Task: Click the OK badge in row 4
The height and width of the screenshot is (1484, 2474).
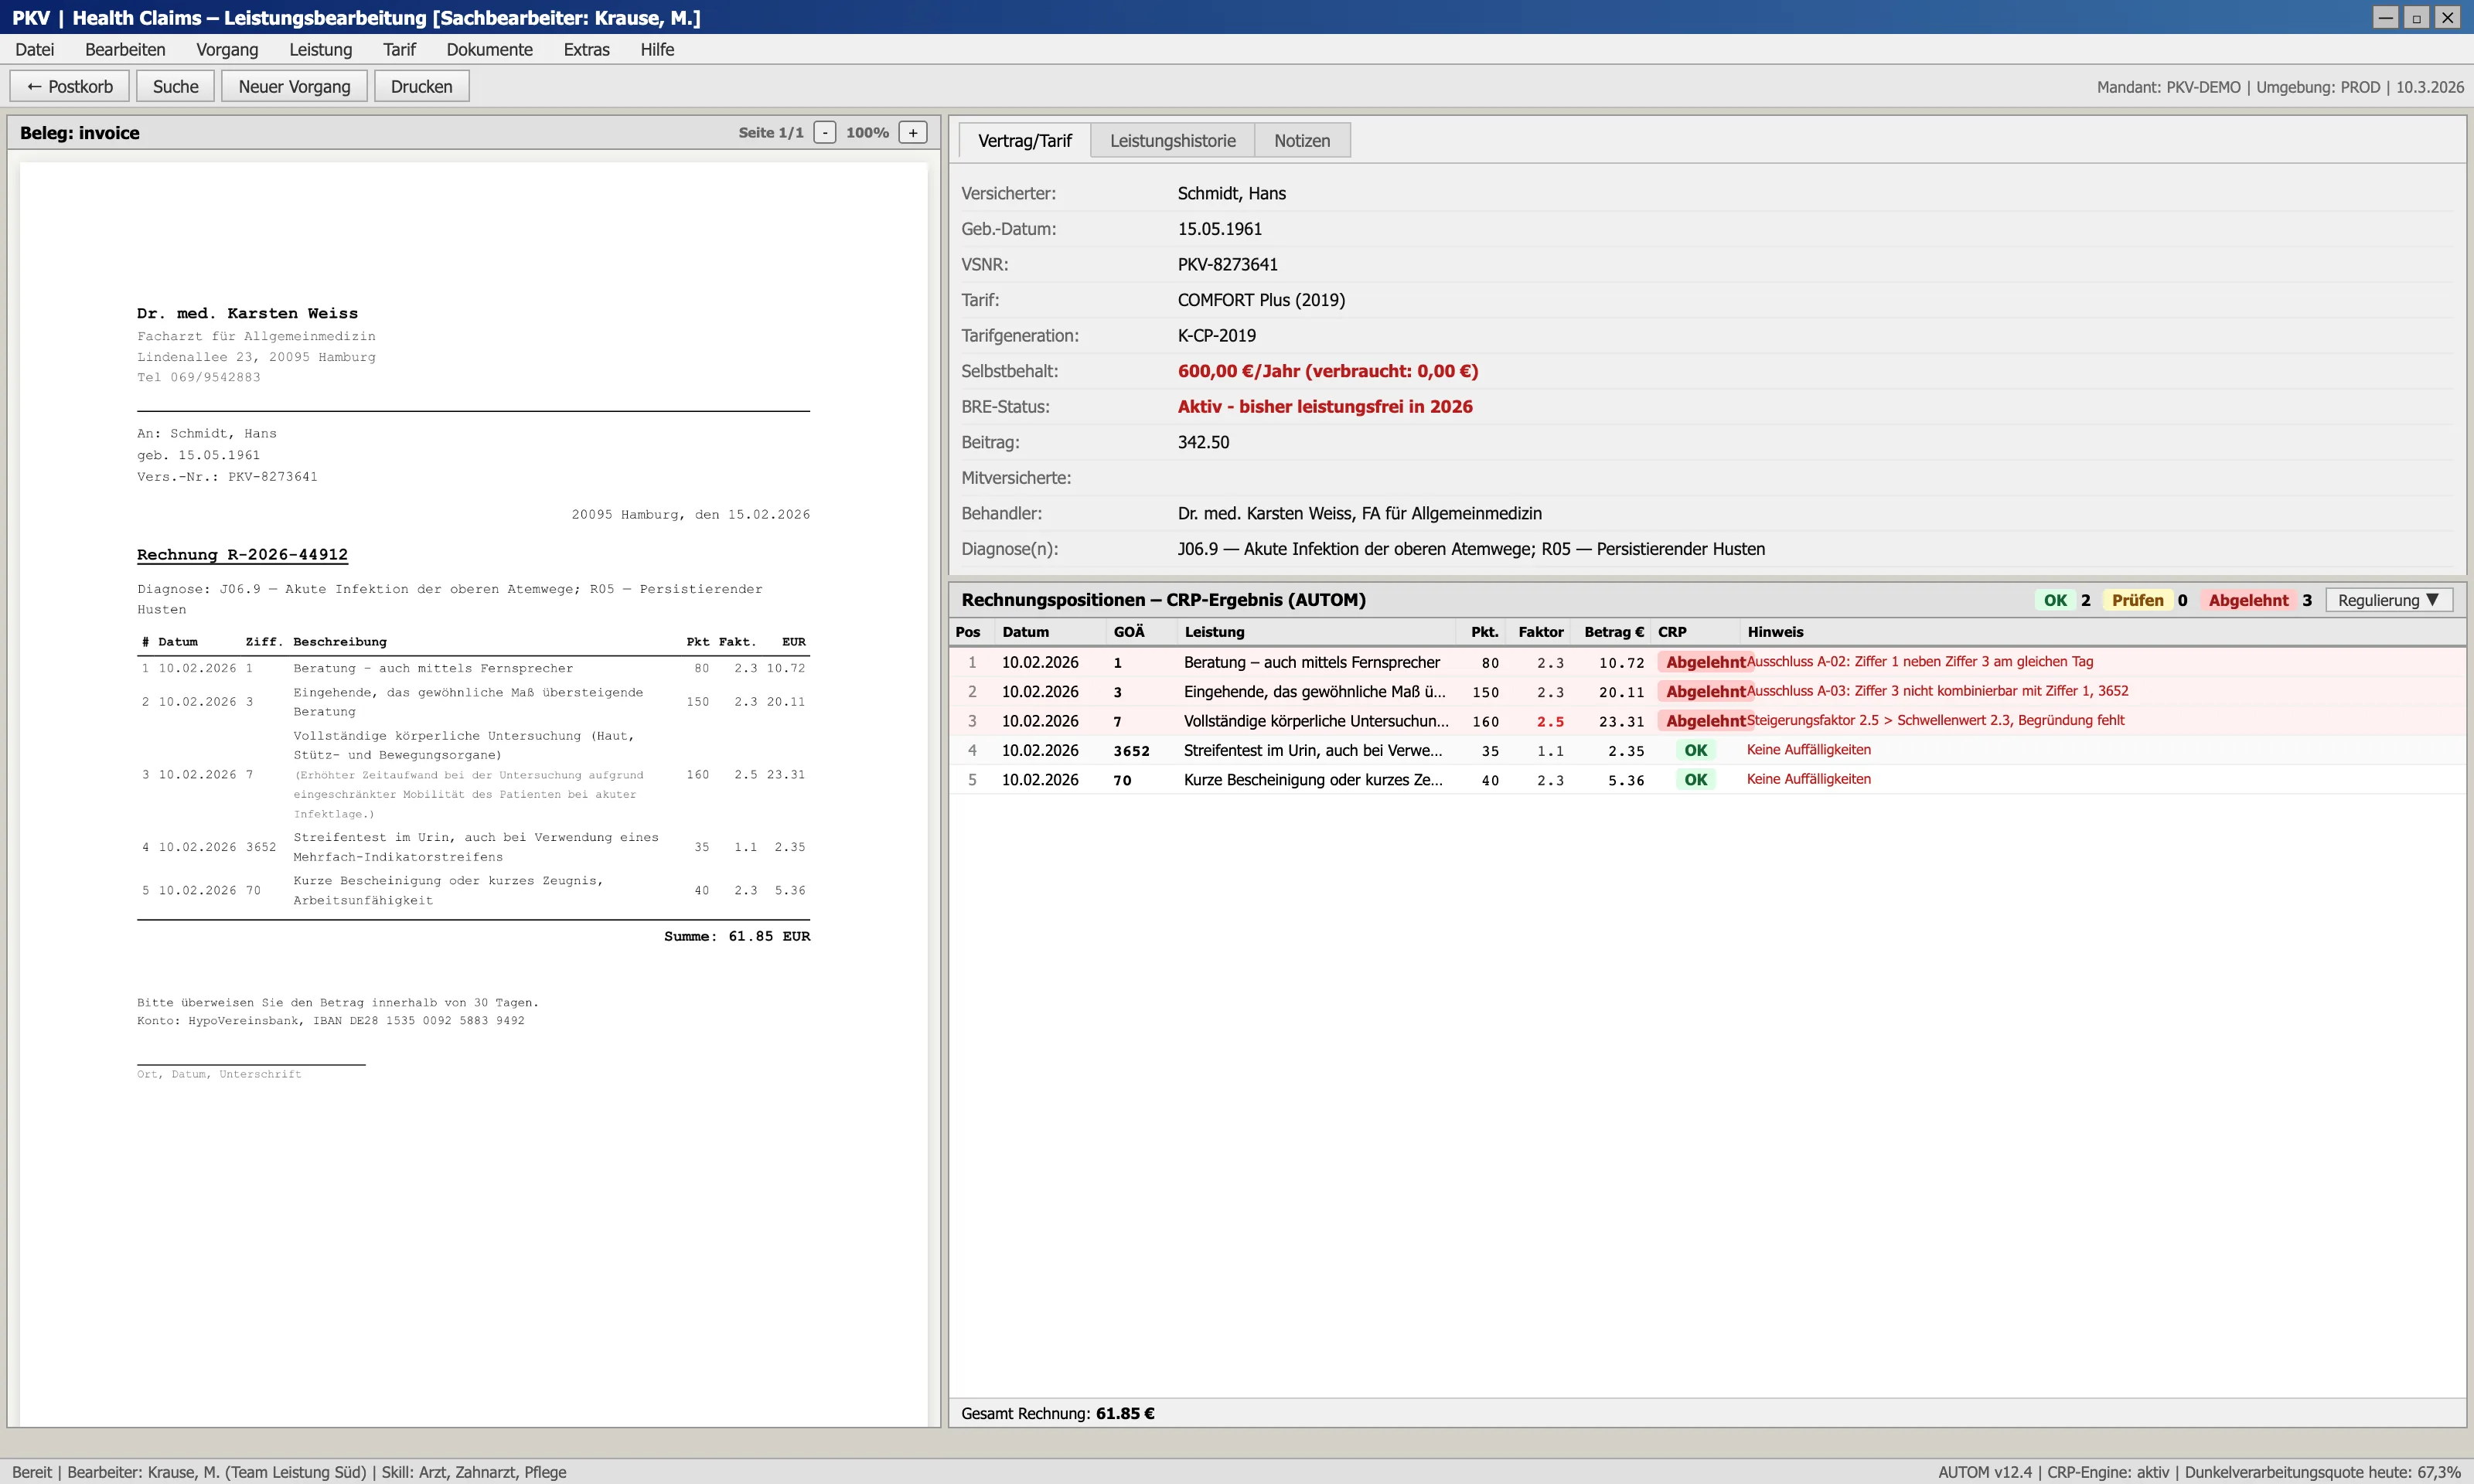Action: [x=1695, y=750]
